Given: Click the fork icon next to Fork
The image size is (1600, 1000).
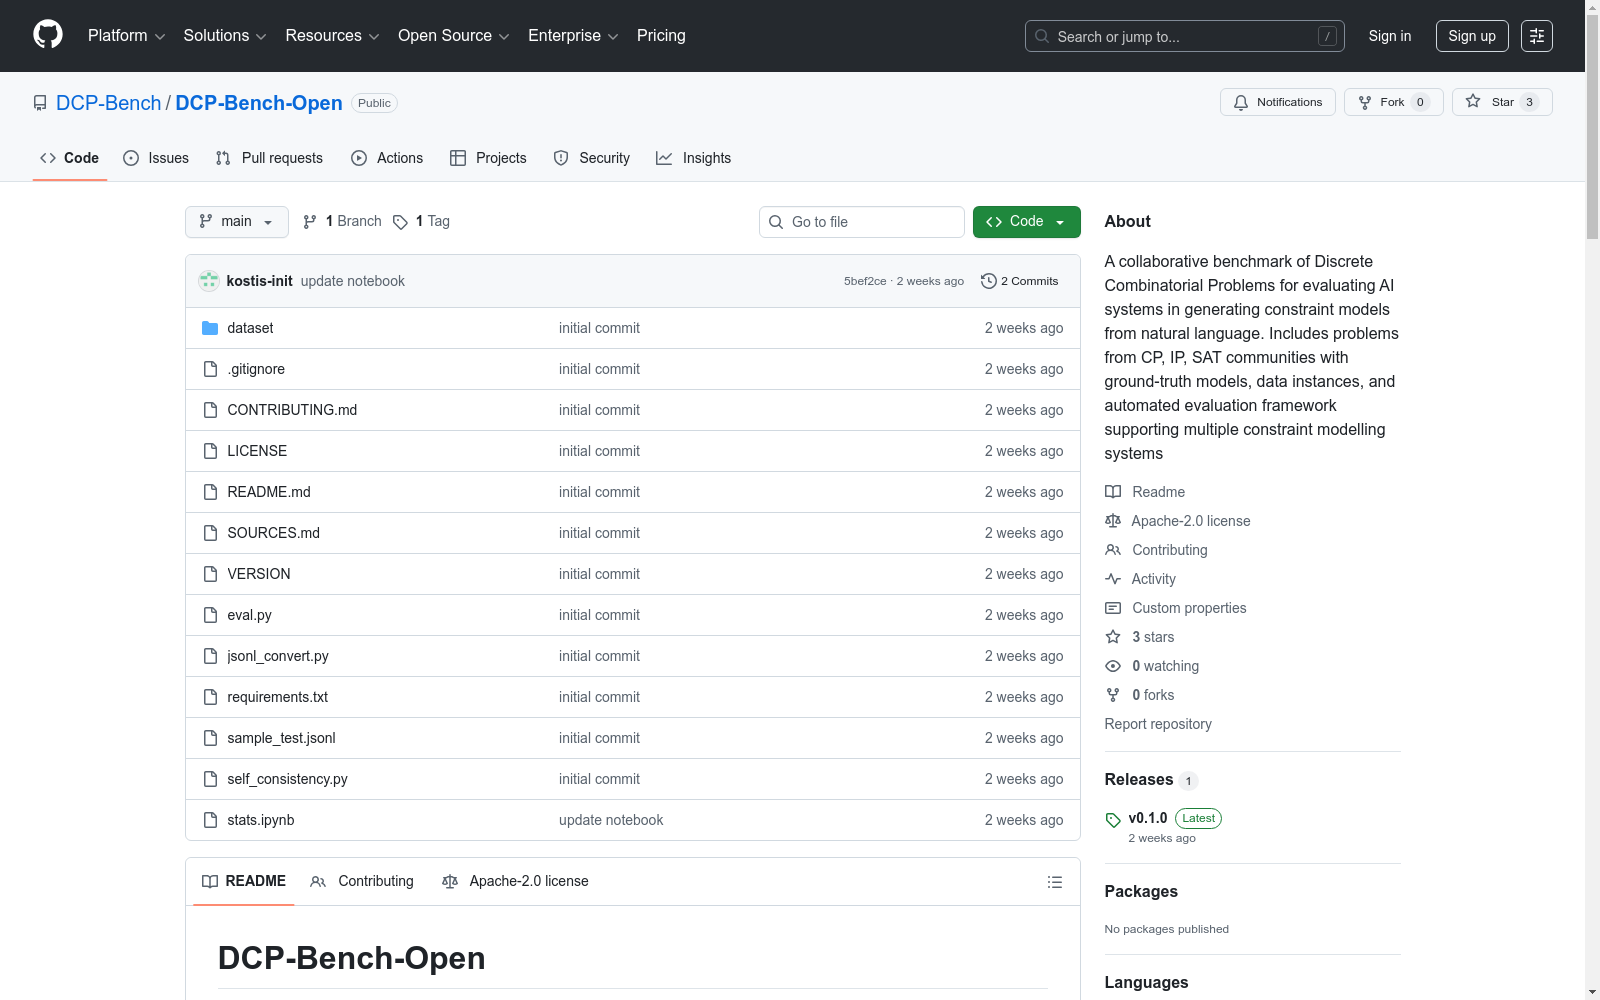Looking at the screenshot, I should pos(1365,102).
